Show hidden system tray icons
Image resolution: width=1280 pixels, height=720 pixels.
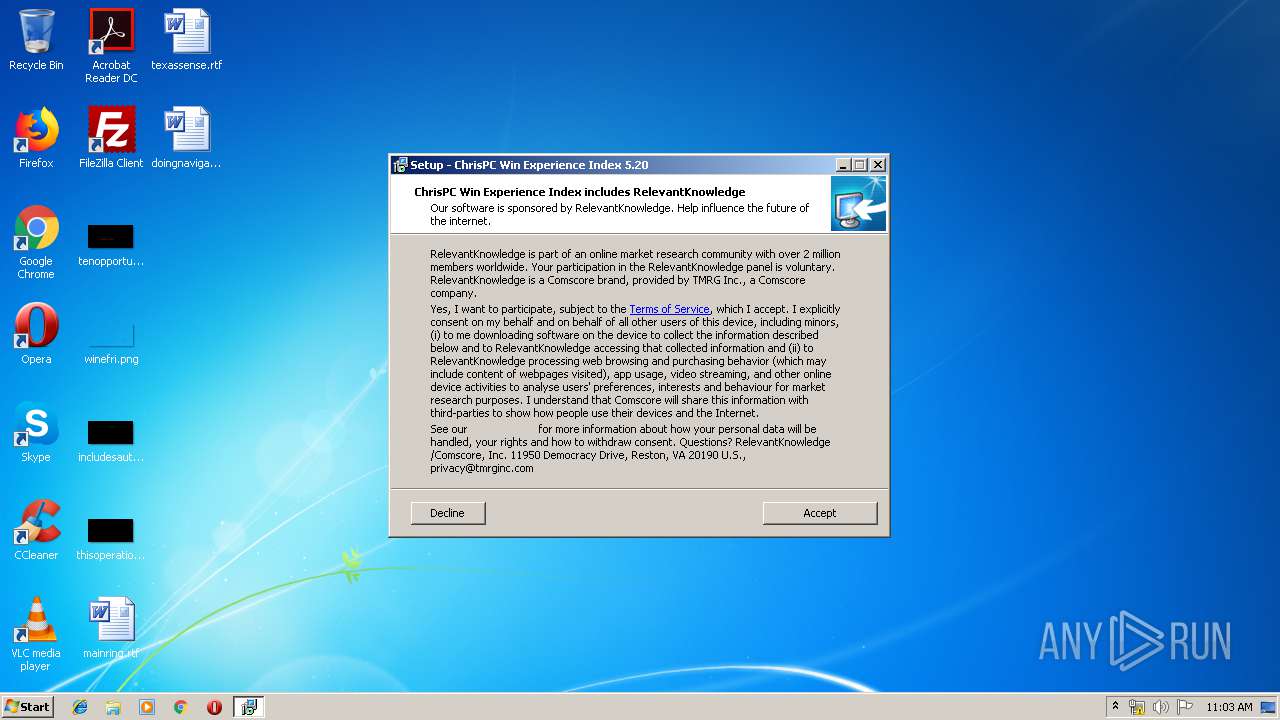(x=1115, y=707)
